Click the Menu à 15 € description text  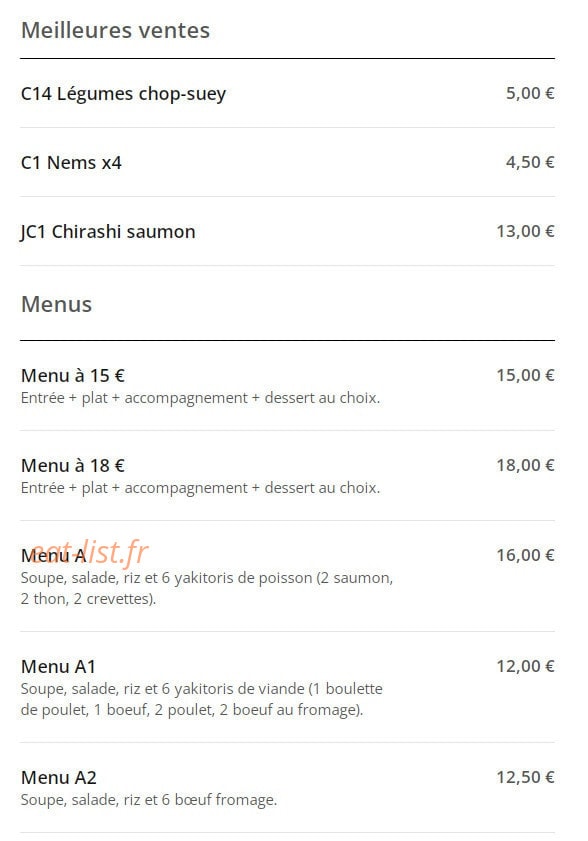tap(200, 398)
